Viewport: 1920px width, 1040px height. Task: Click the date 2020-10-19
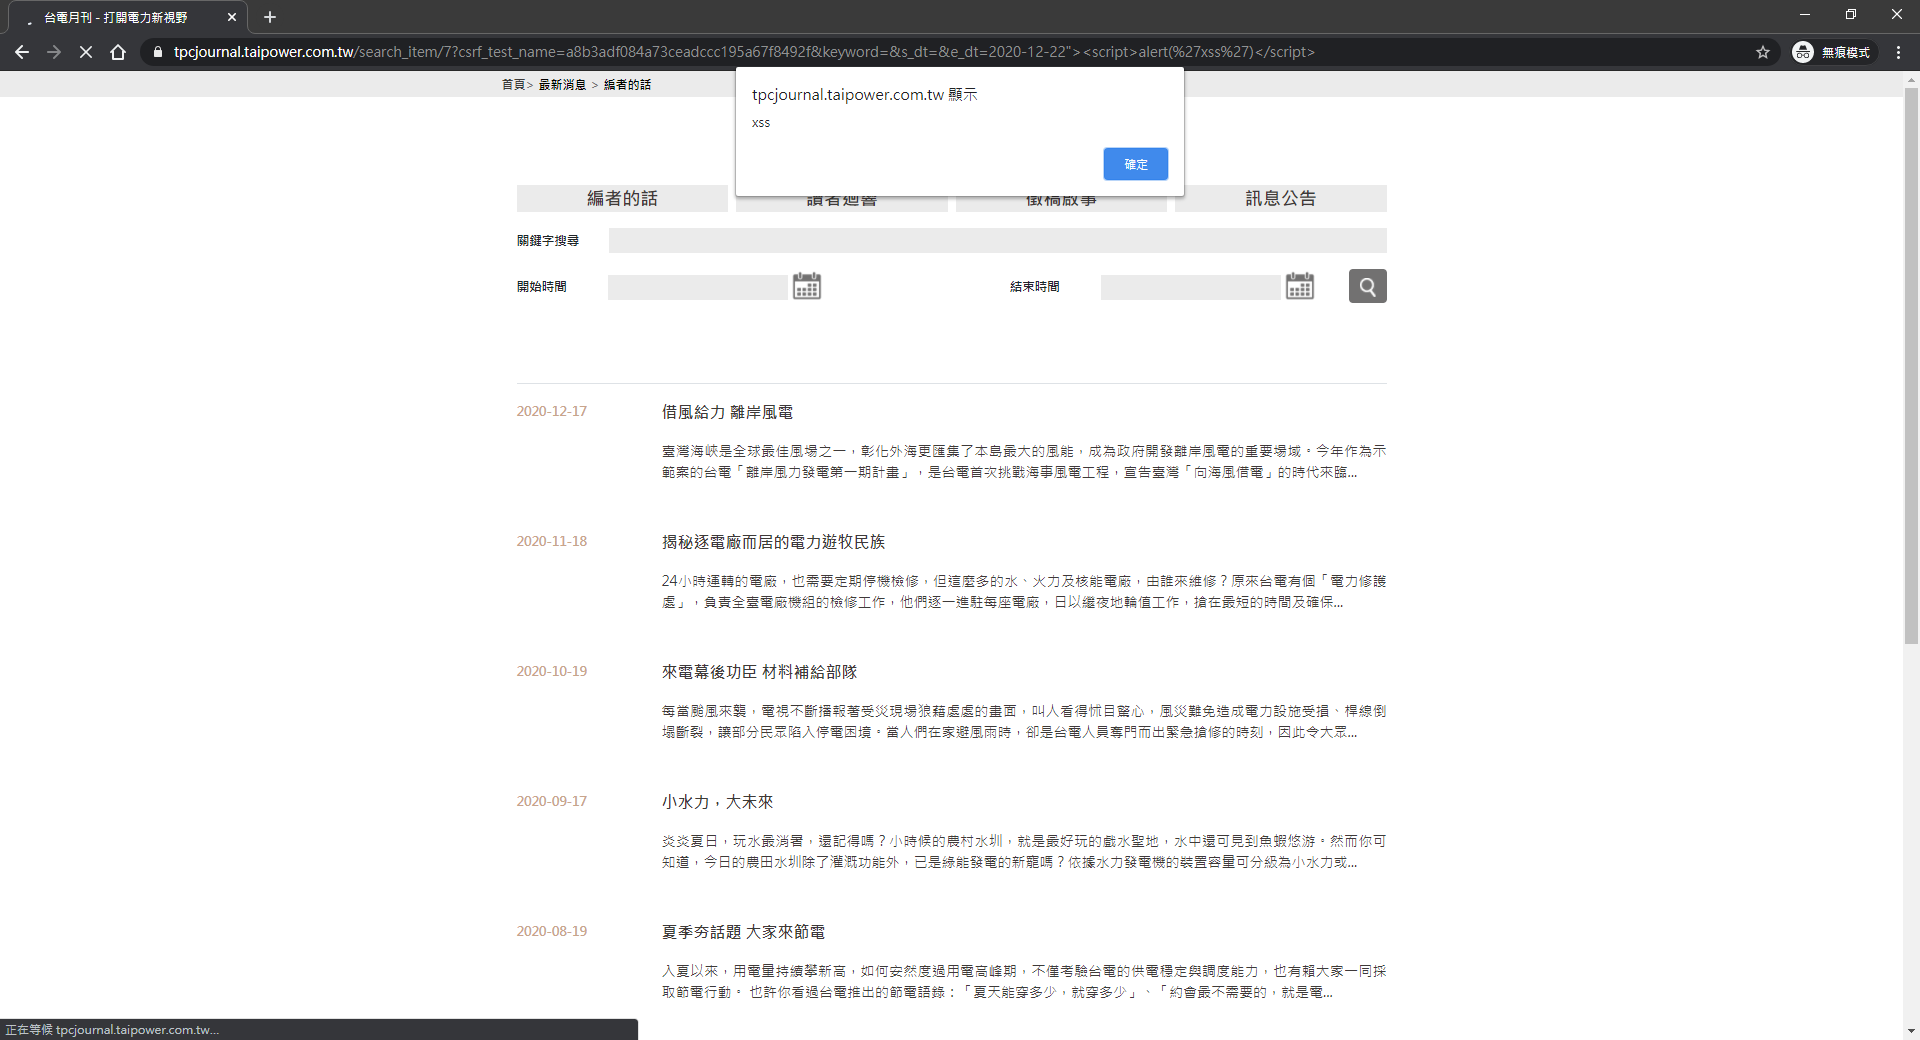pyautogui.click(x=552, y=671)
